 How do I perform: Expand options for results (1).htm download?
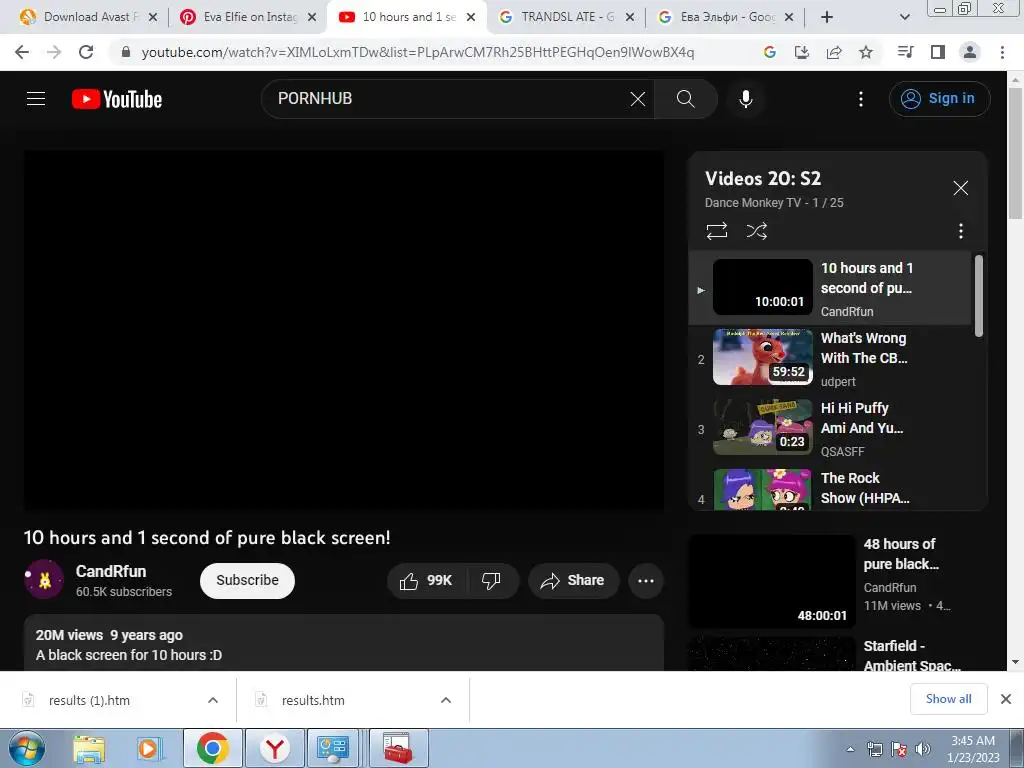click(x=213, y=700)
